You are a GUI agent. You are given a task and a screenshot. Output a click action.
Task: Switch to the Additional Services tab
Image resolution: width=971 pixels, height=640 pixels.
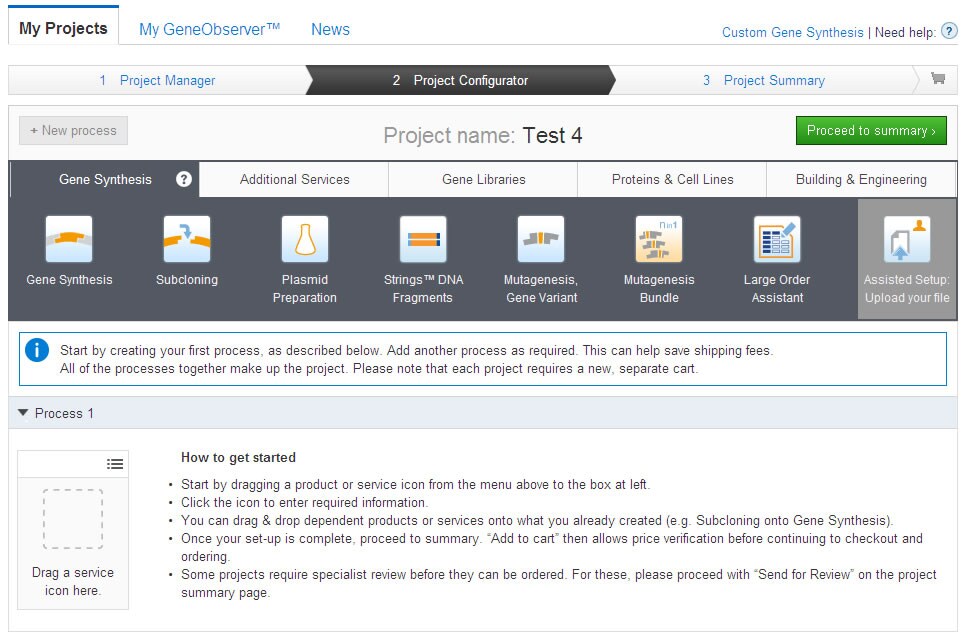294,180
